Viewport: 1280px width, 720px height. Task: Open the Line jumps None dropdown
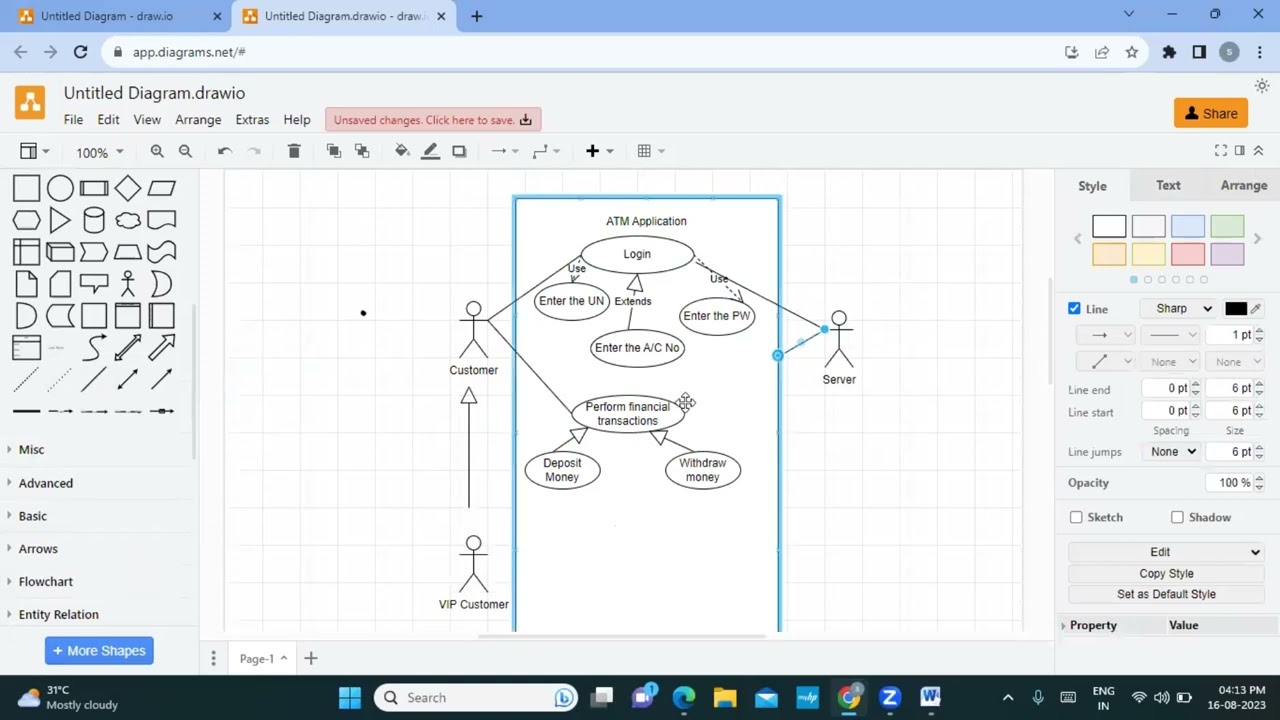pos(1173,452)
